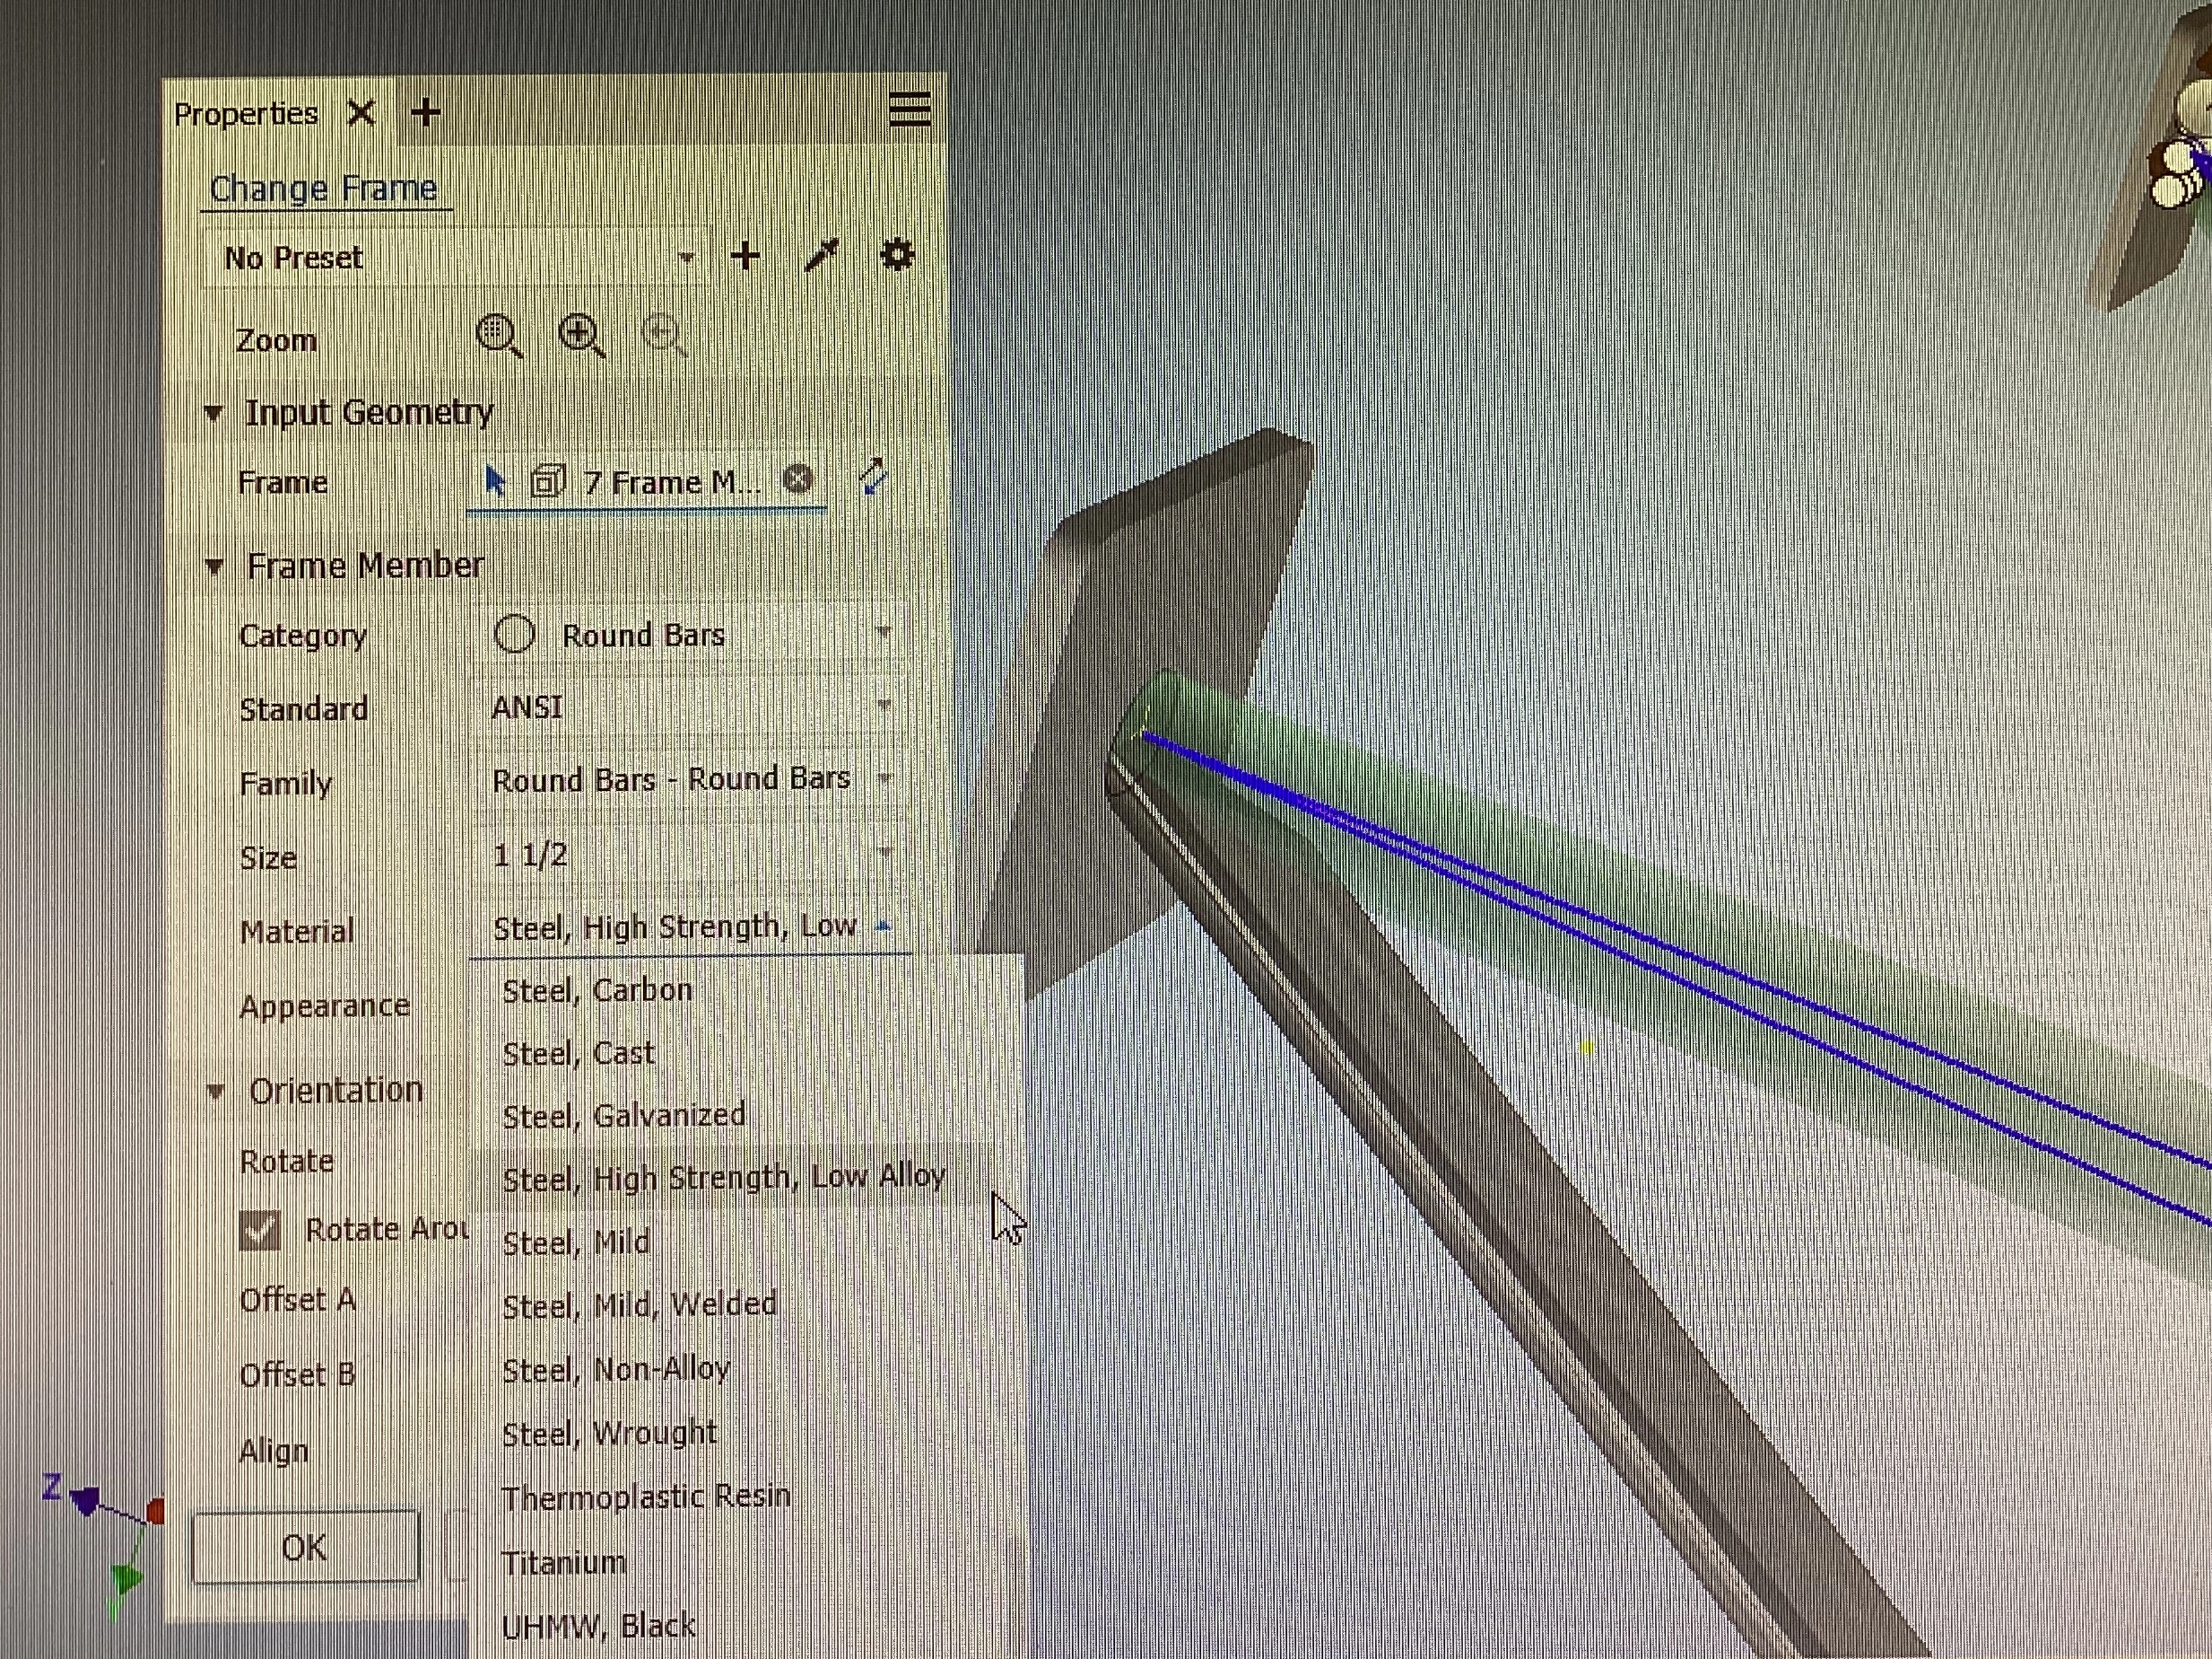Create new preset with plus icon
The width and height of the screenshot is (2212, 1659).
(745, 257)
